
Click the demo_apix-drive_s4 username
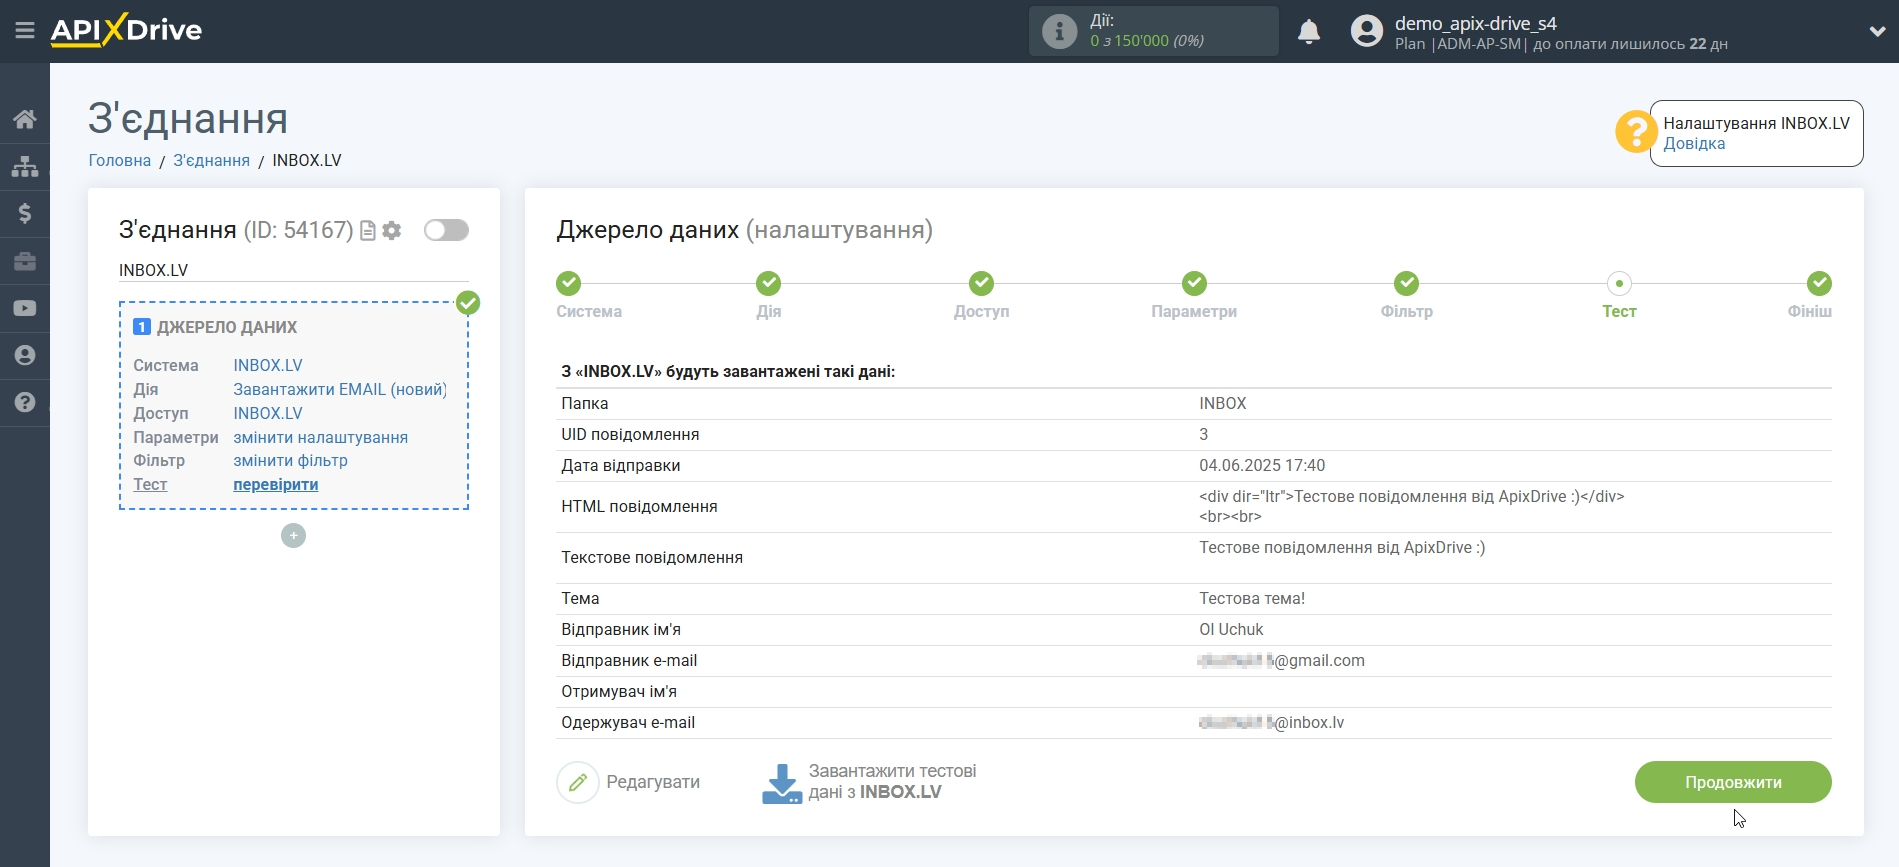click(1476, 23)
